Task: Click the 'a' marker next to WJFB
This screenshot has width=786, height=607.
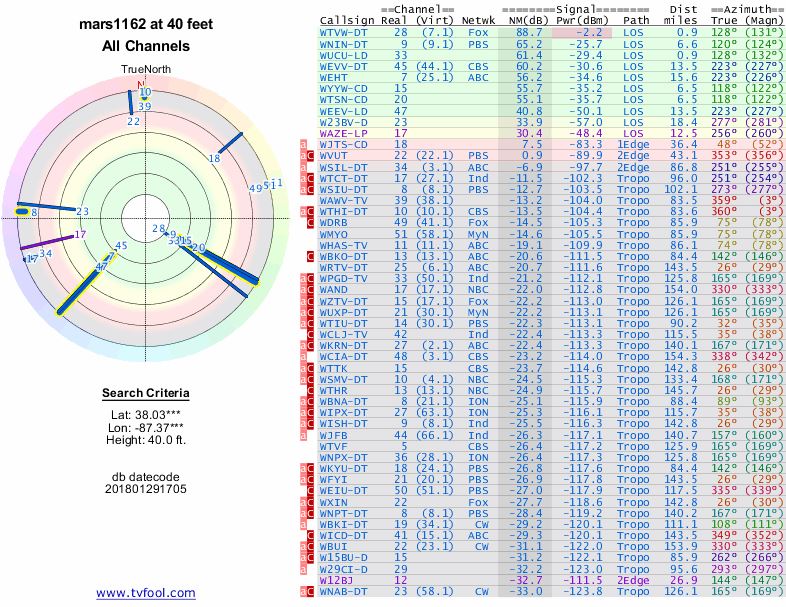Action: 304,435
